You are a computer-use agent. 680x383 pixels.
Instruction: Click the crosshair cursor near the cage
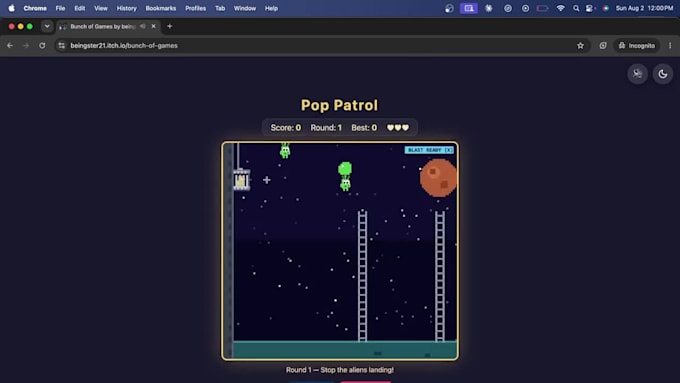[267, 180]
